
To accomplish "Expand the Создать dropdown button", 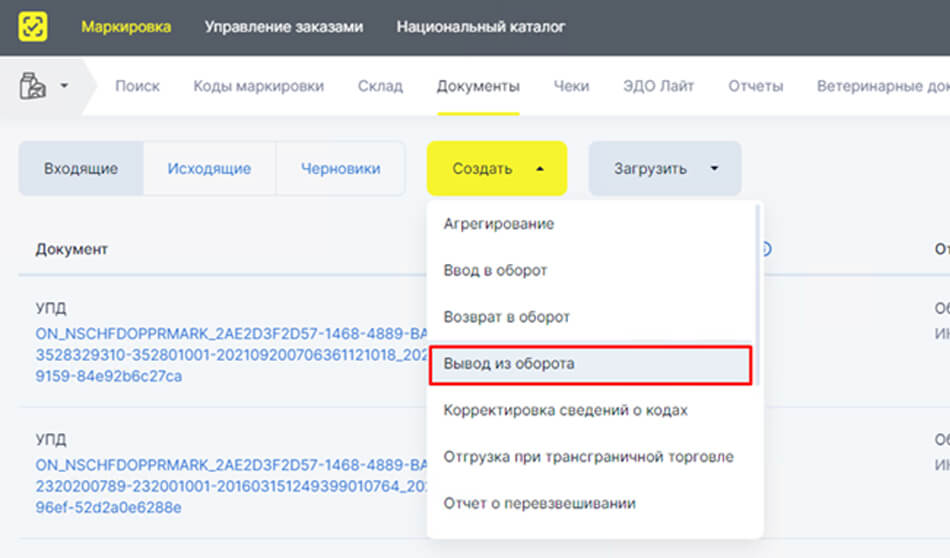I will [x=496, y=169].
